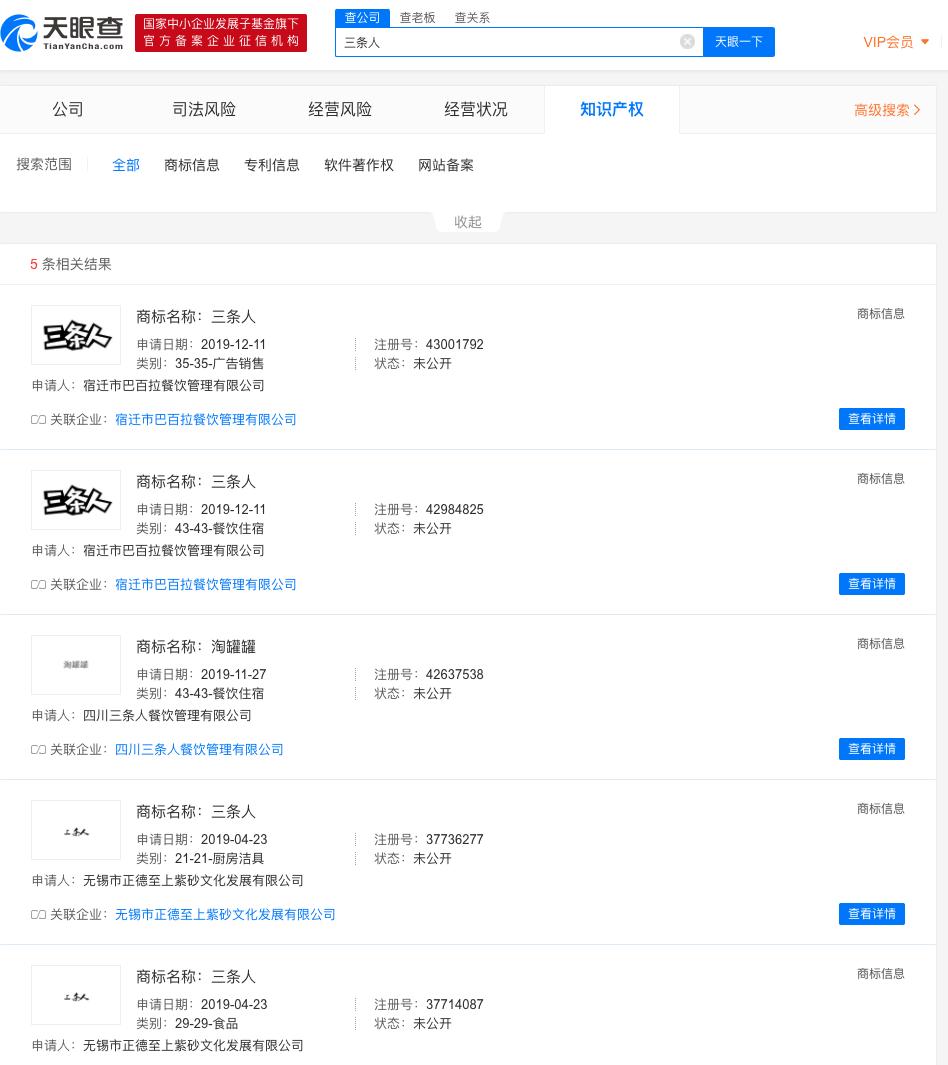
Task: Open 宿迁市巴百拉 company link under registration 43001792
Action: (206, 420)
